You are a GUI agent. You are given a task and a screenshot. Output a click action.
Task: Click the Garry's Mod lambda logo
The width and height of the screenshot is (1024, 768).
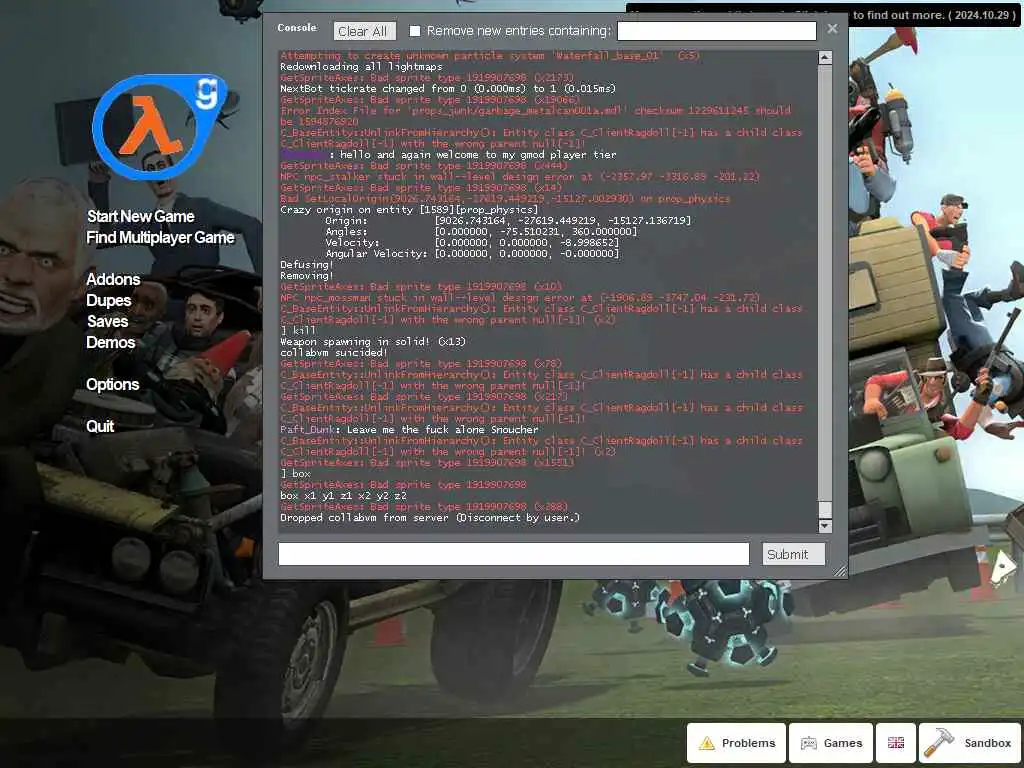[158, 127]
